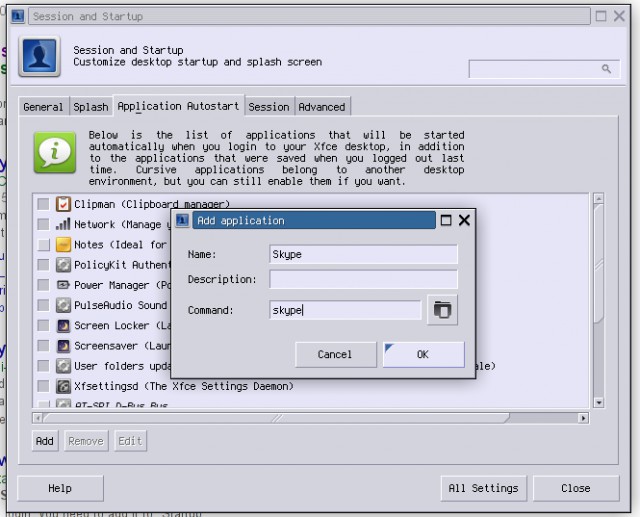
Task: Click the vertical scrollbar up arrow
Action: point(599,199)
